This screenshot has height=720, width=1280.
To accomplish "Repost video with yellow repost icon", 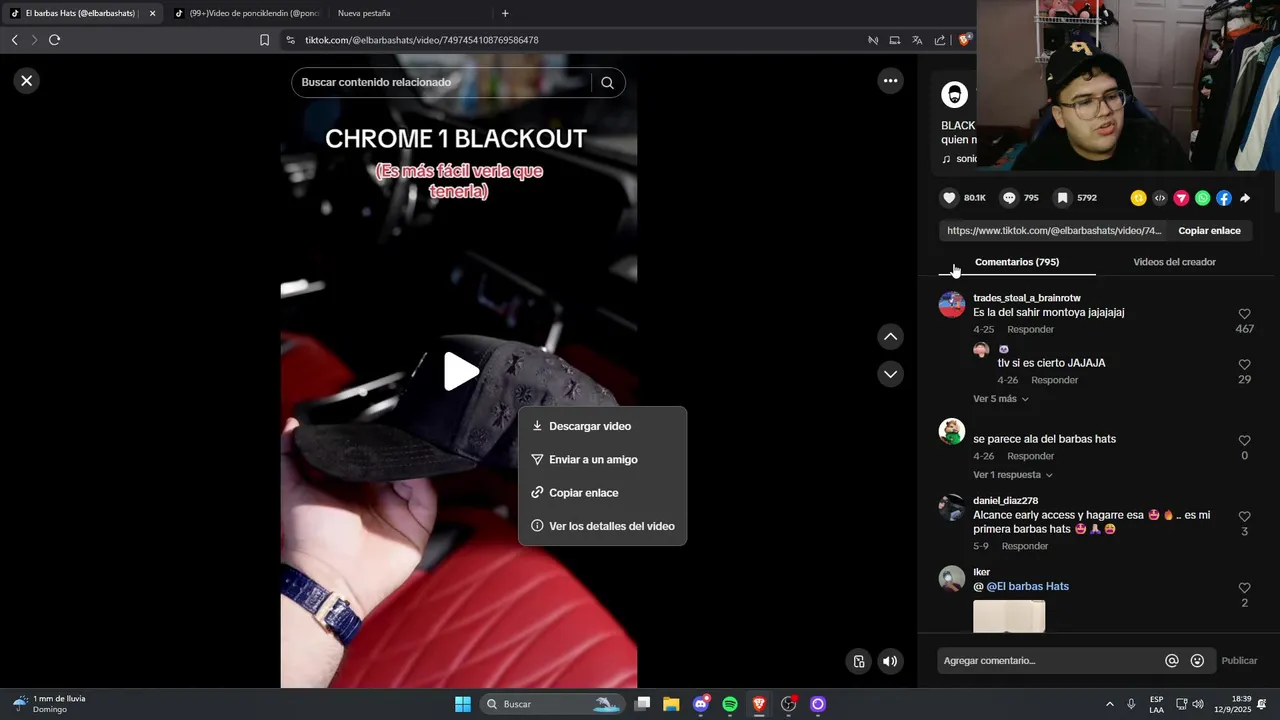I will click(1138, 198).
